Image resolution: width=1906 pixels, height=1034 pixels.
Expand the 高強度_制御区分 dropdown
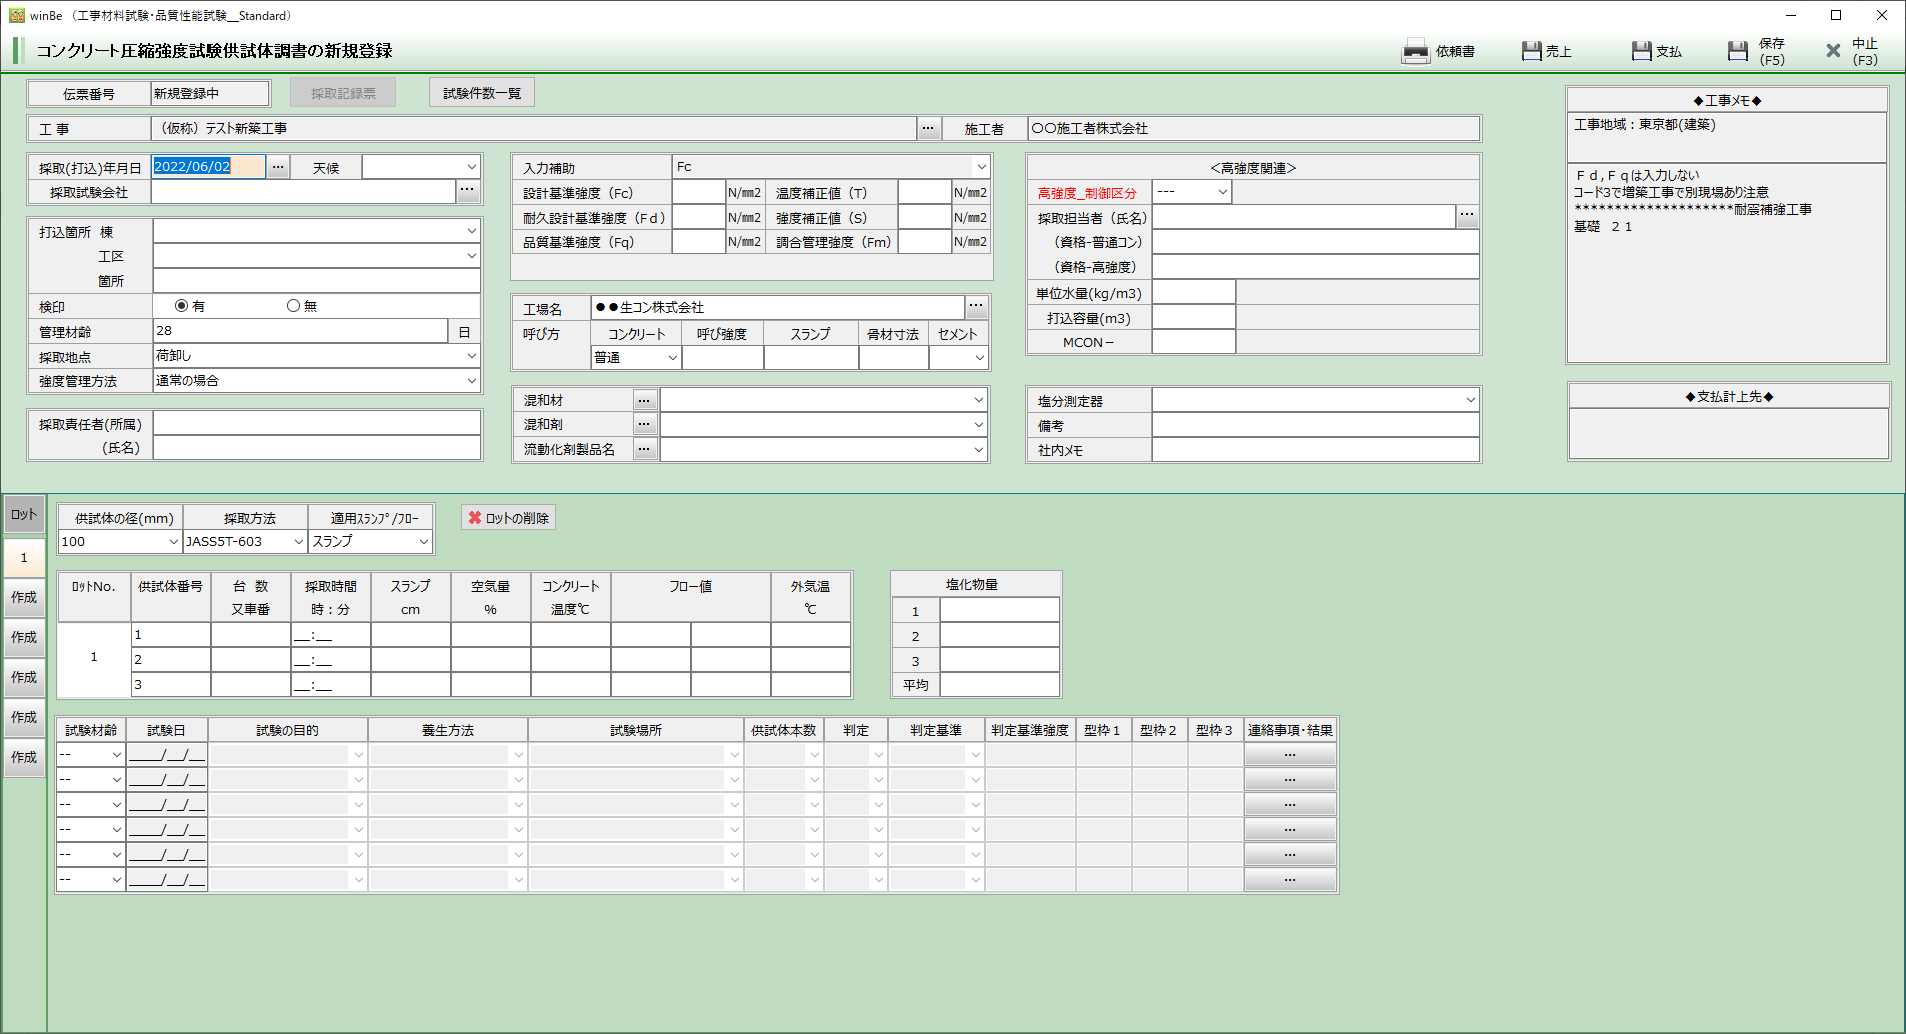1222,192
